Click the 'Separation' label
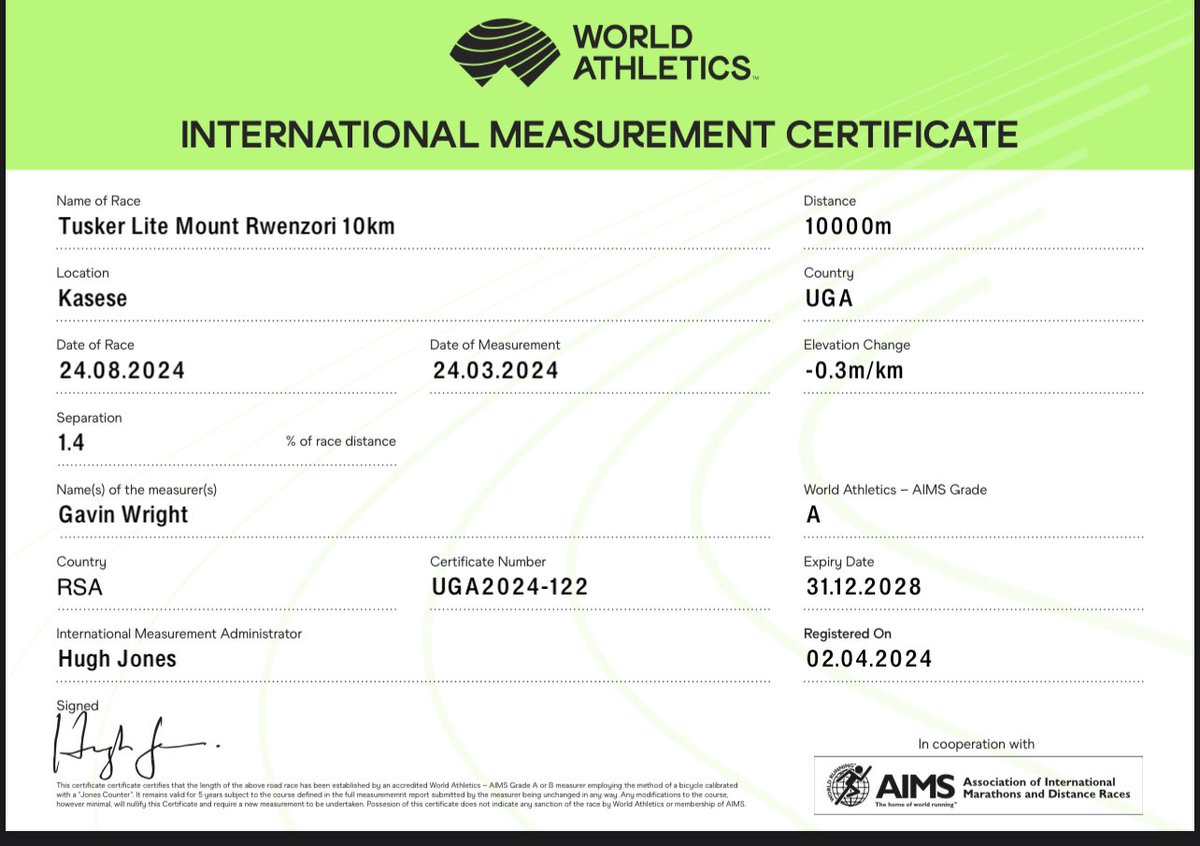Image resolution: width=1200 pixels, height=846 pixels. coord(89,417)
